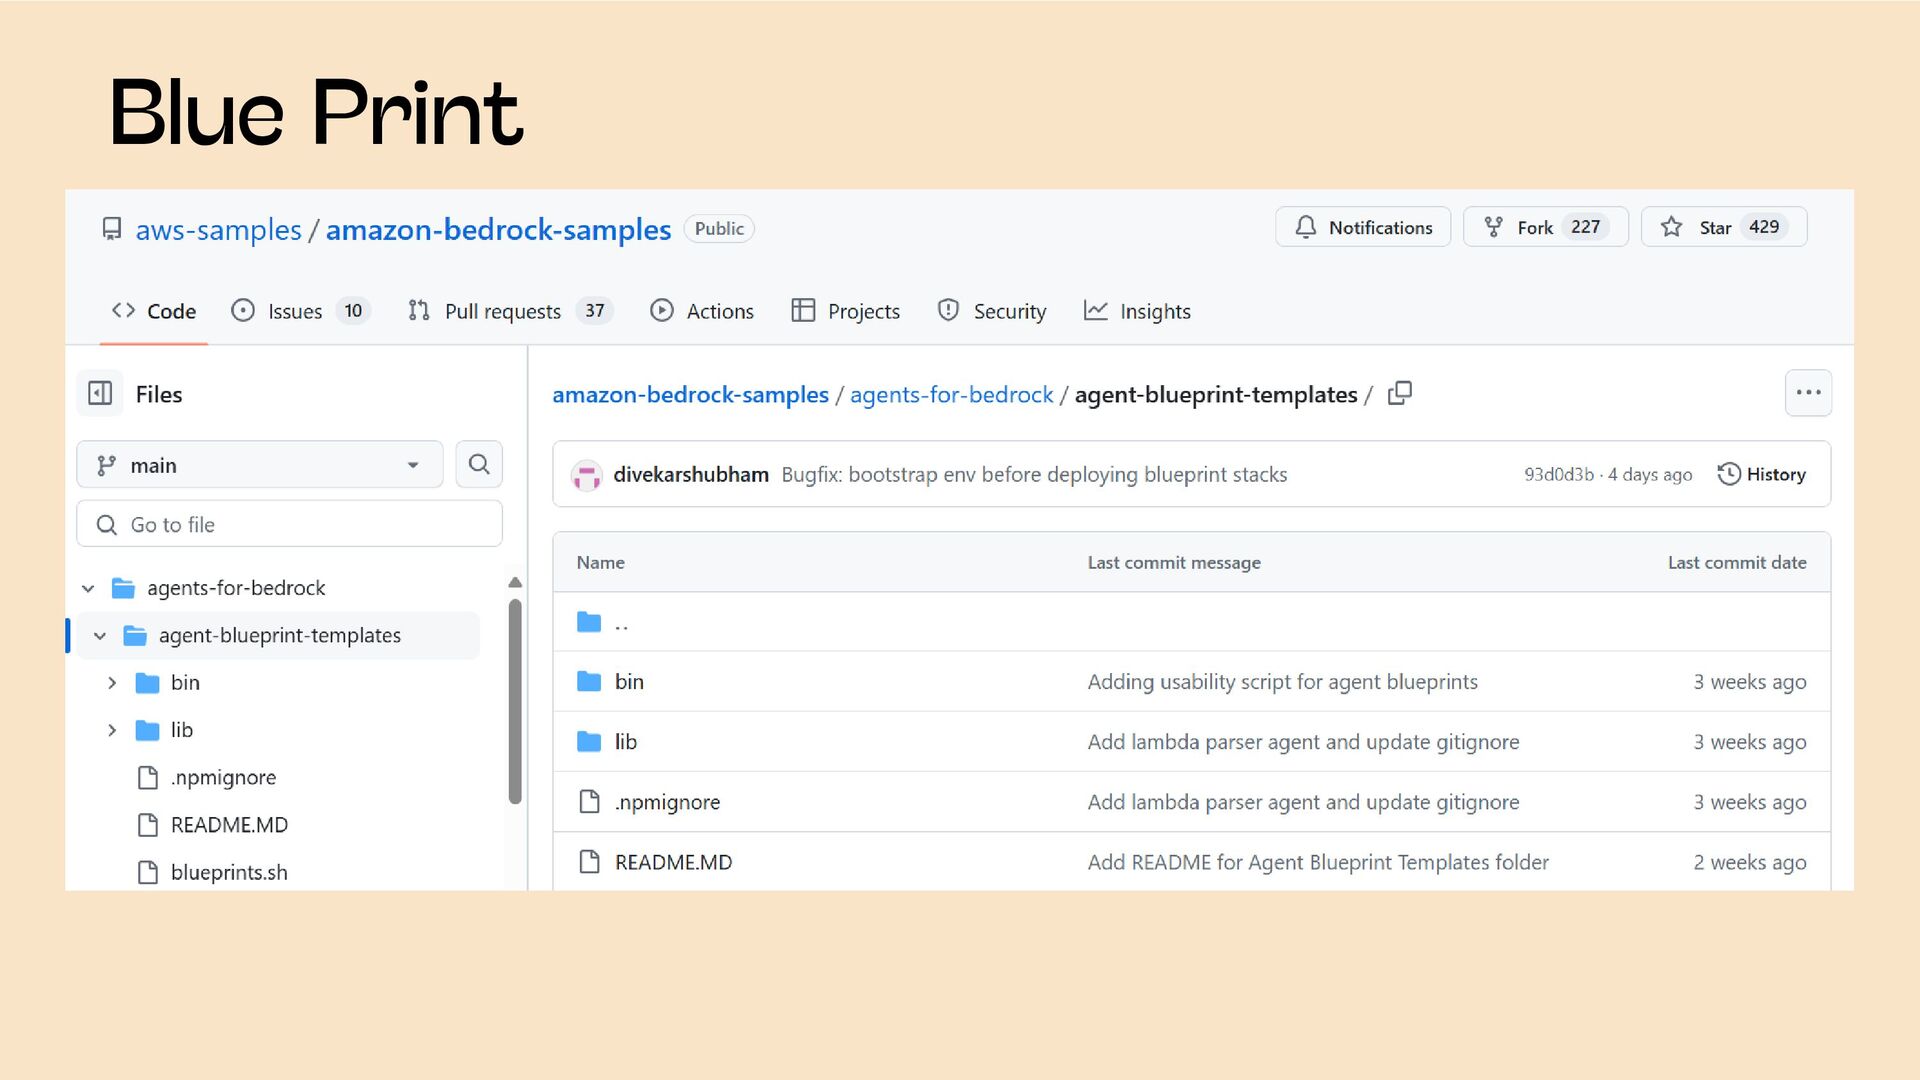
Task: Focus the Go to file search field
Action: (x=289, y=524)
